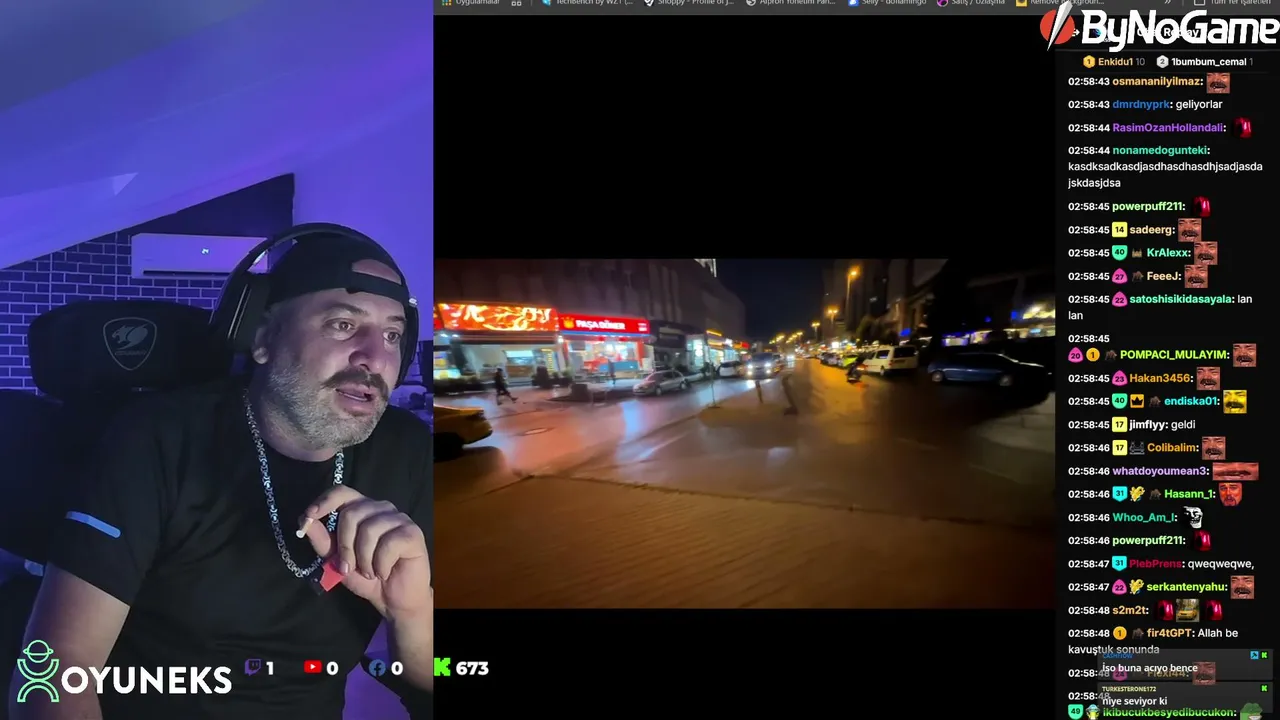Click the face emote after Hakan3456

[1208, 379]
